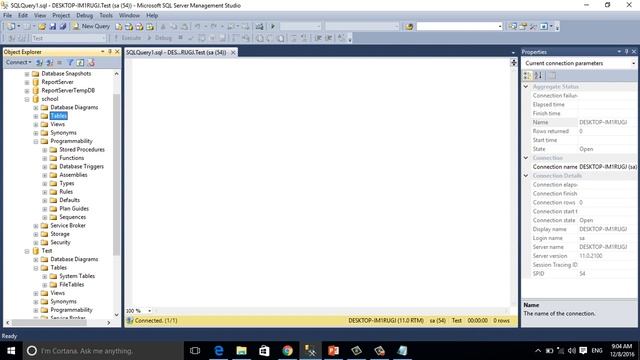640x360 pixels.
Task: Expand the Stored Procedures folder
Action: pos(45,150)
